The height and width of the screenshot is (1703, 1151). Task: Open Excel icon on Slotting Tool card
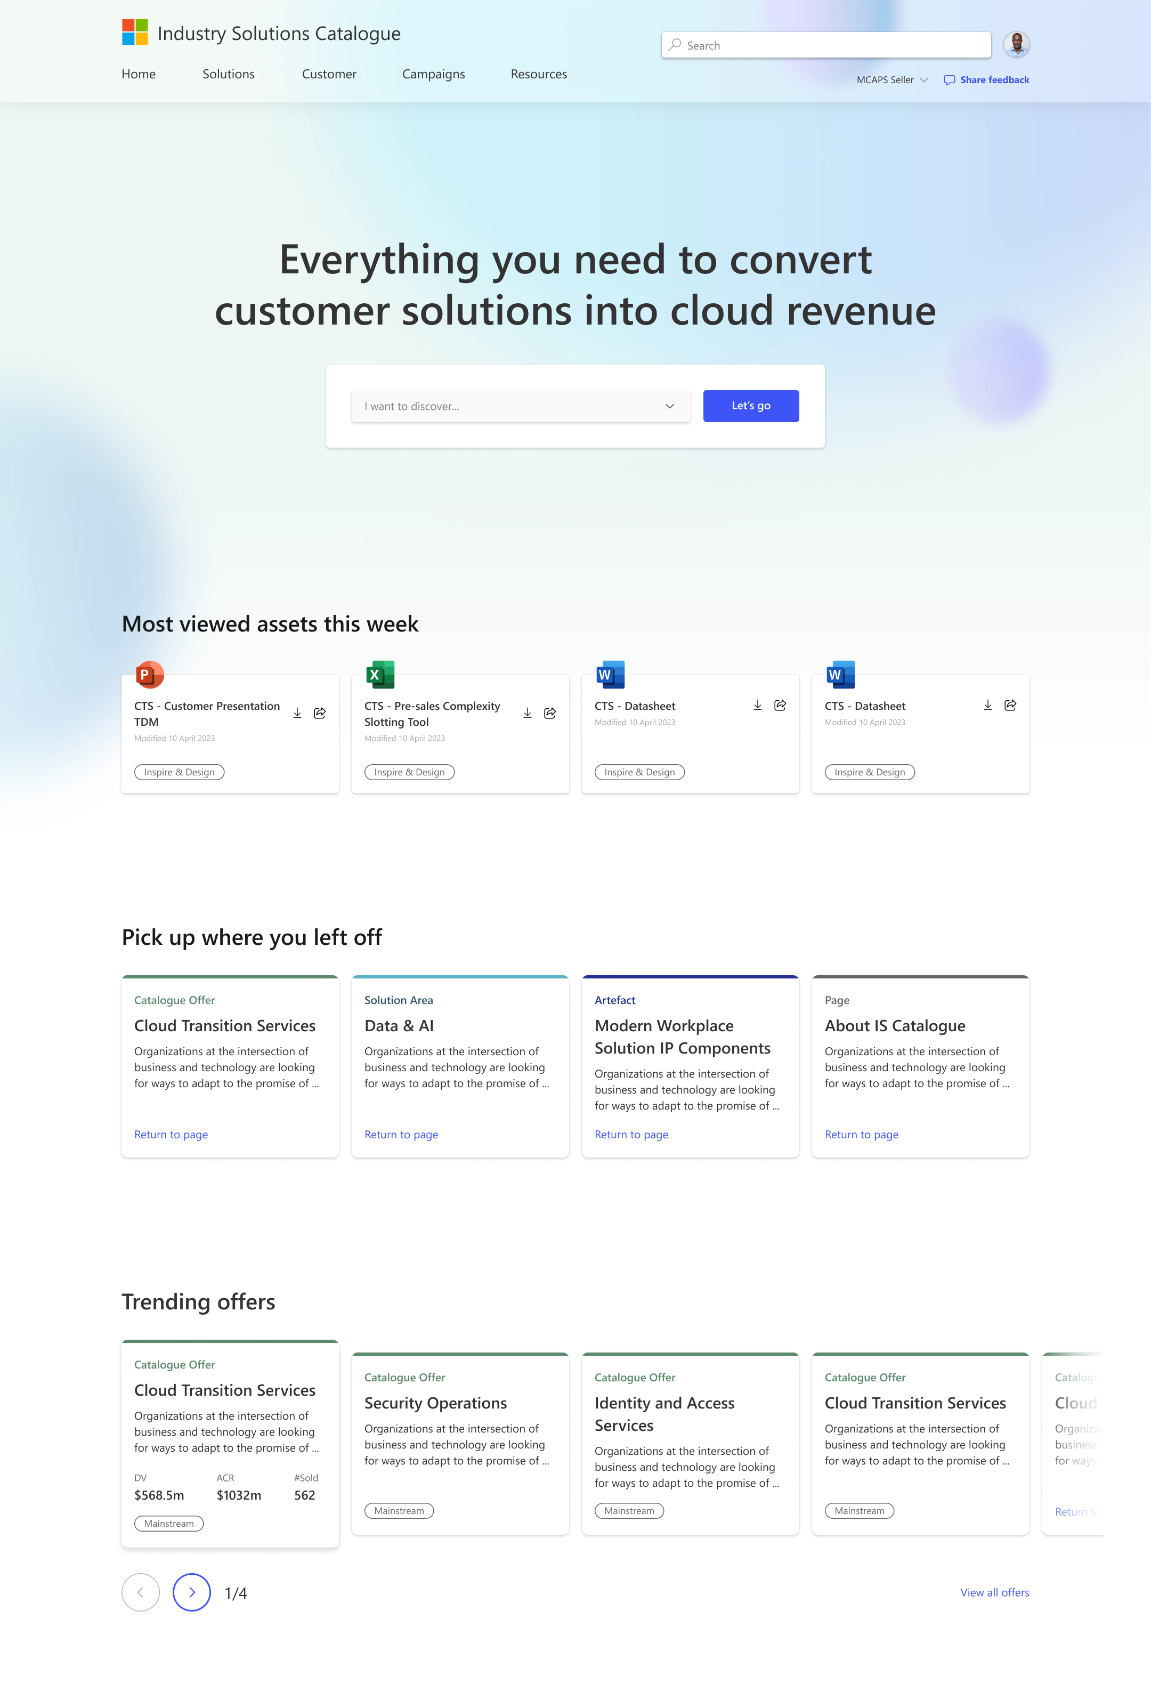380,675
